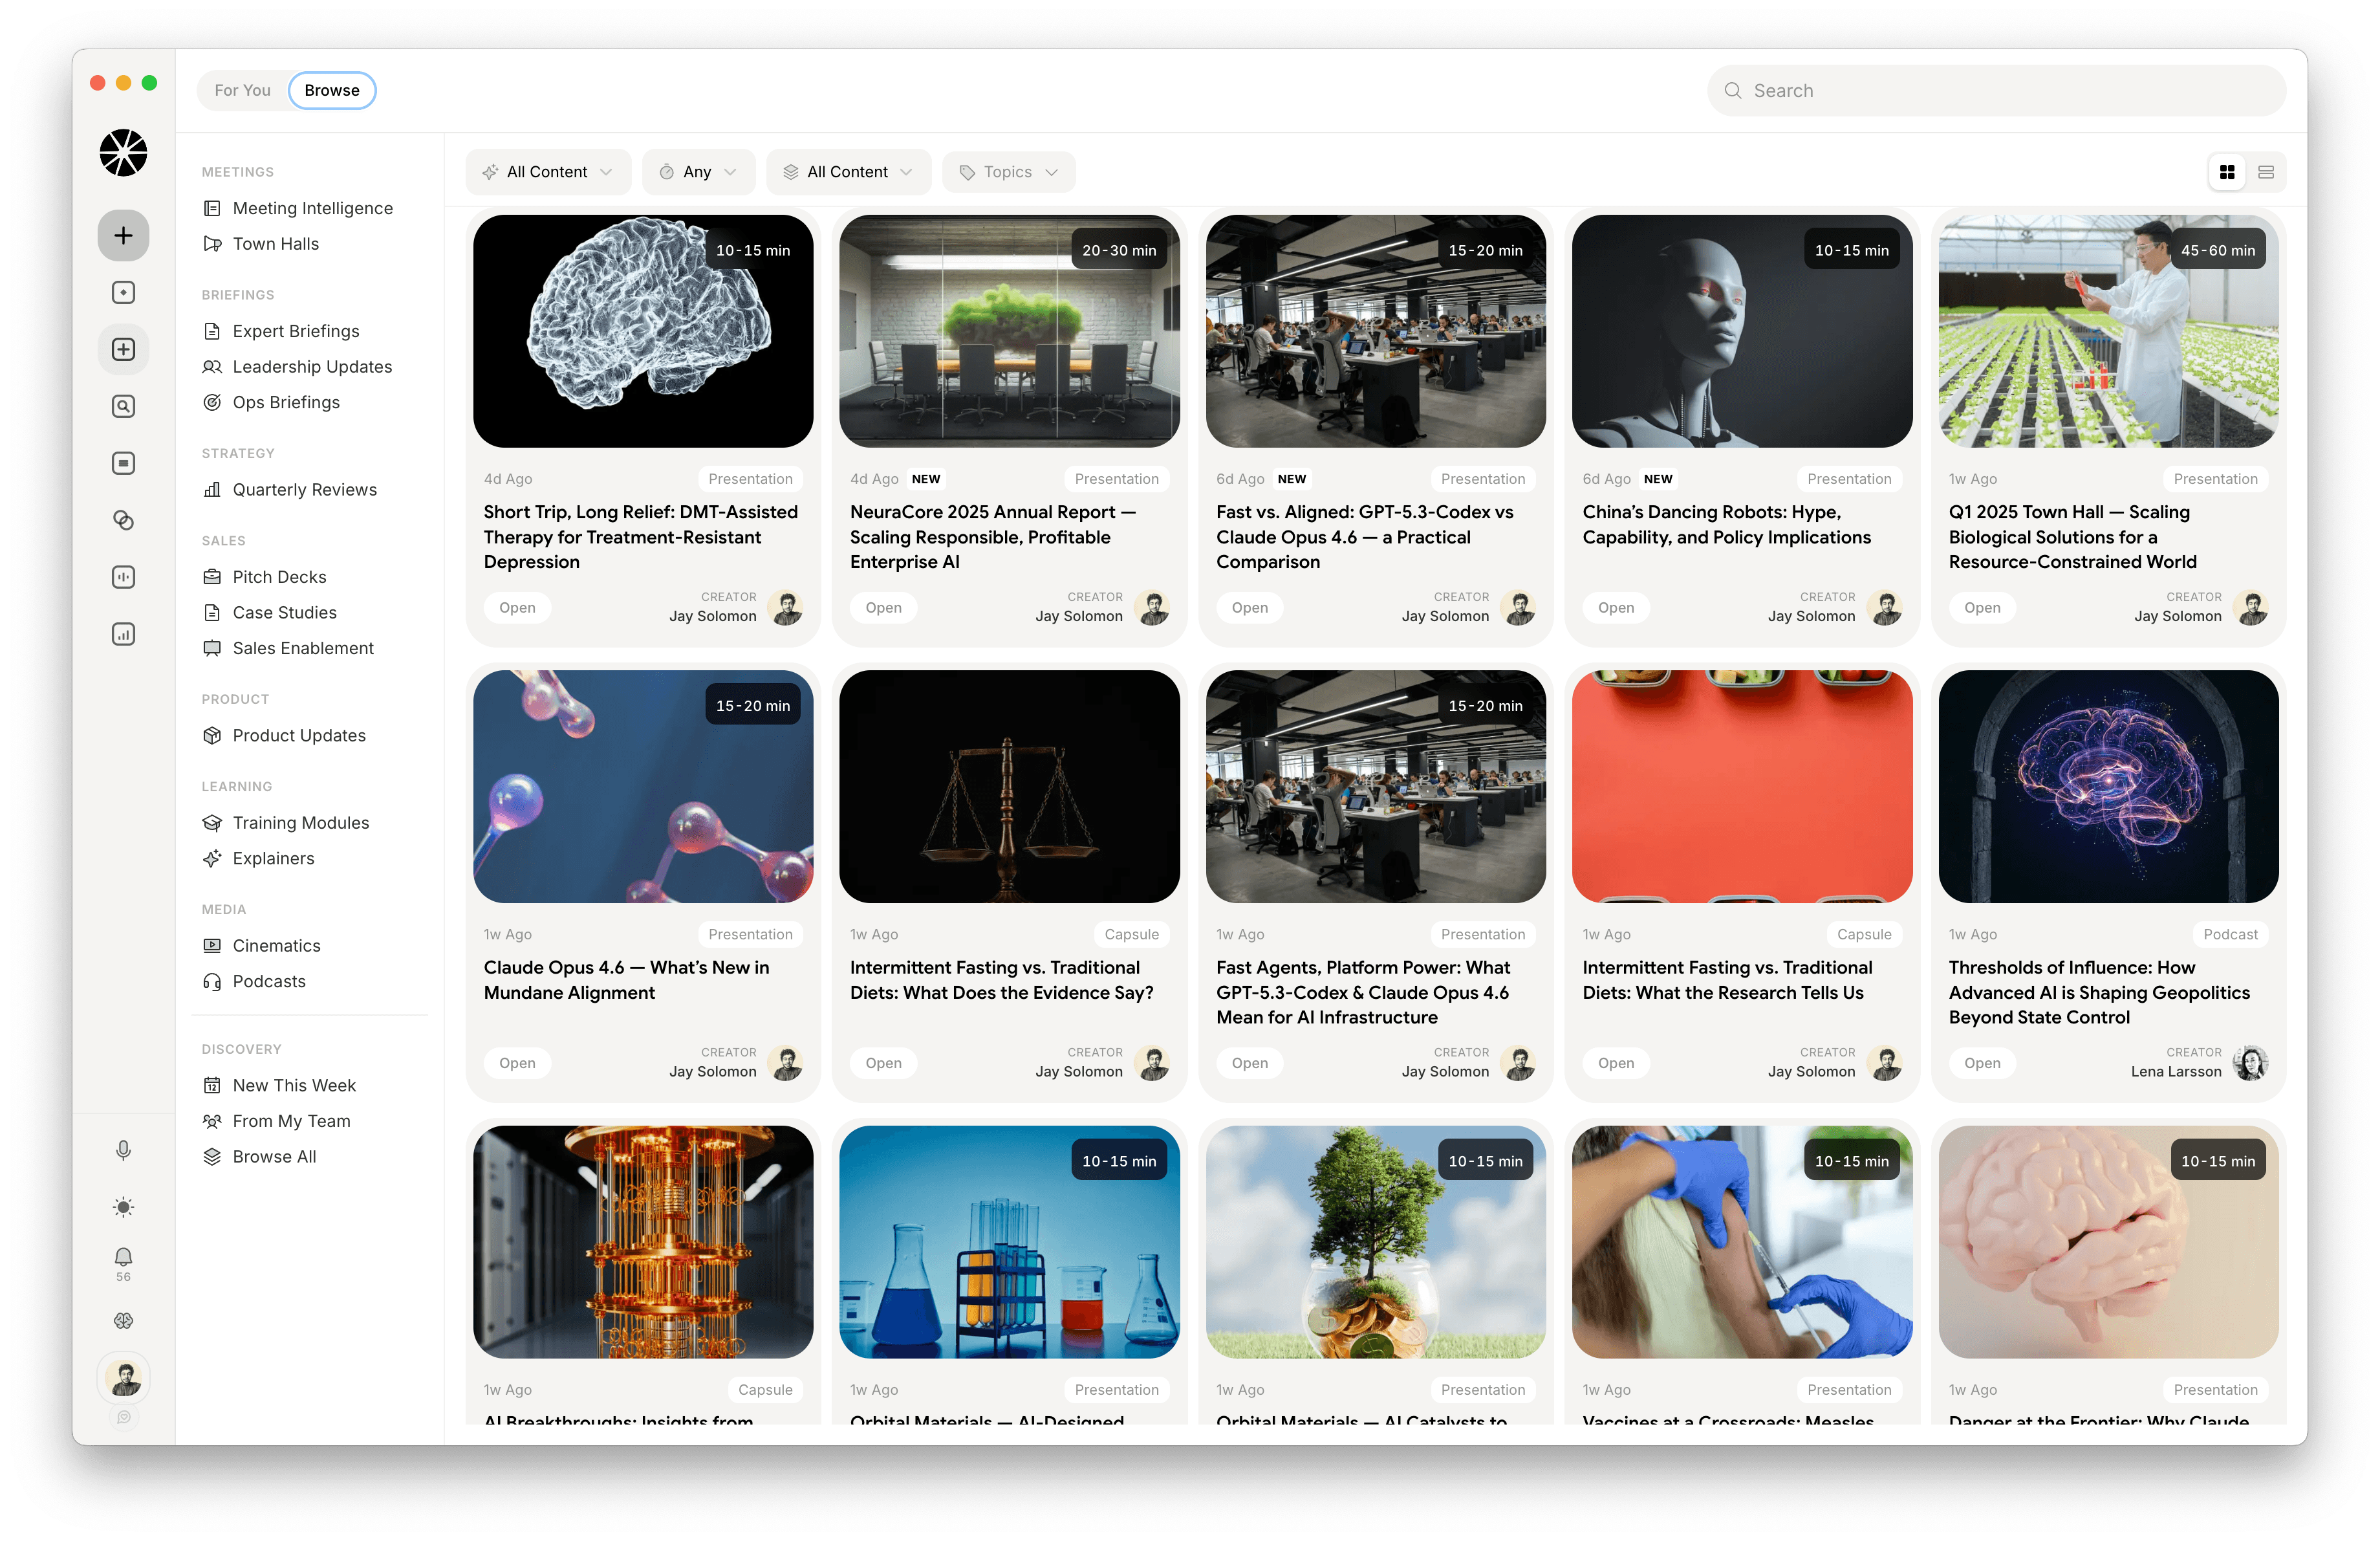Open Meeting Intelligence in sidebar
The width and height of the screenshot is (2380, 1541).
(x=312, y=208)
